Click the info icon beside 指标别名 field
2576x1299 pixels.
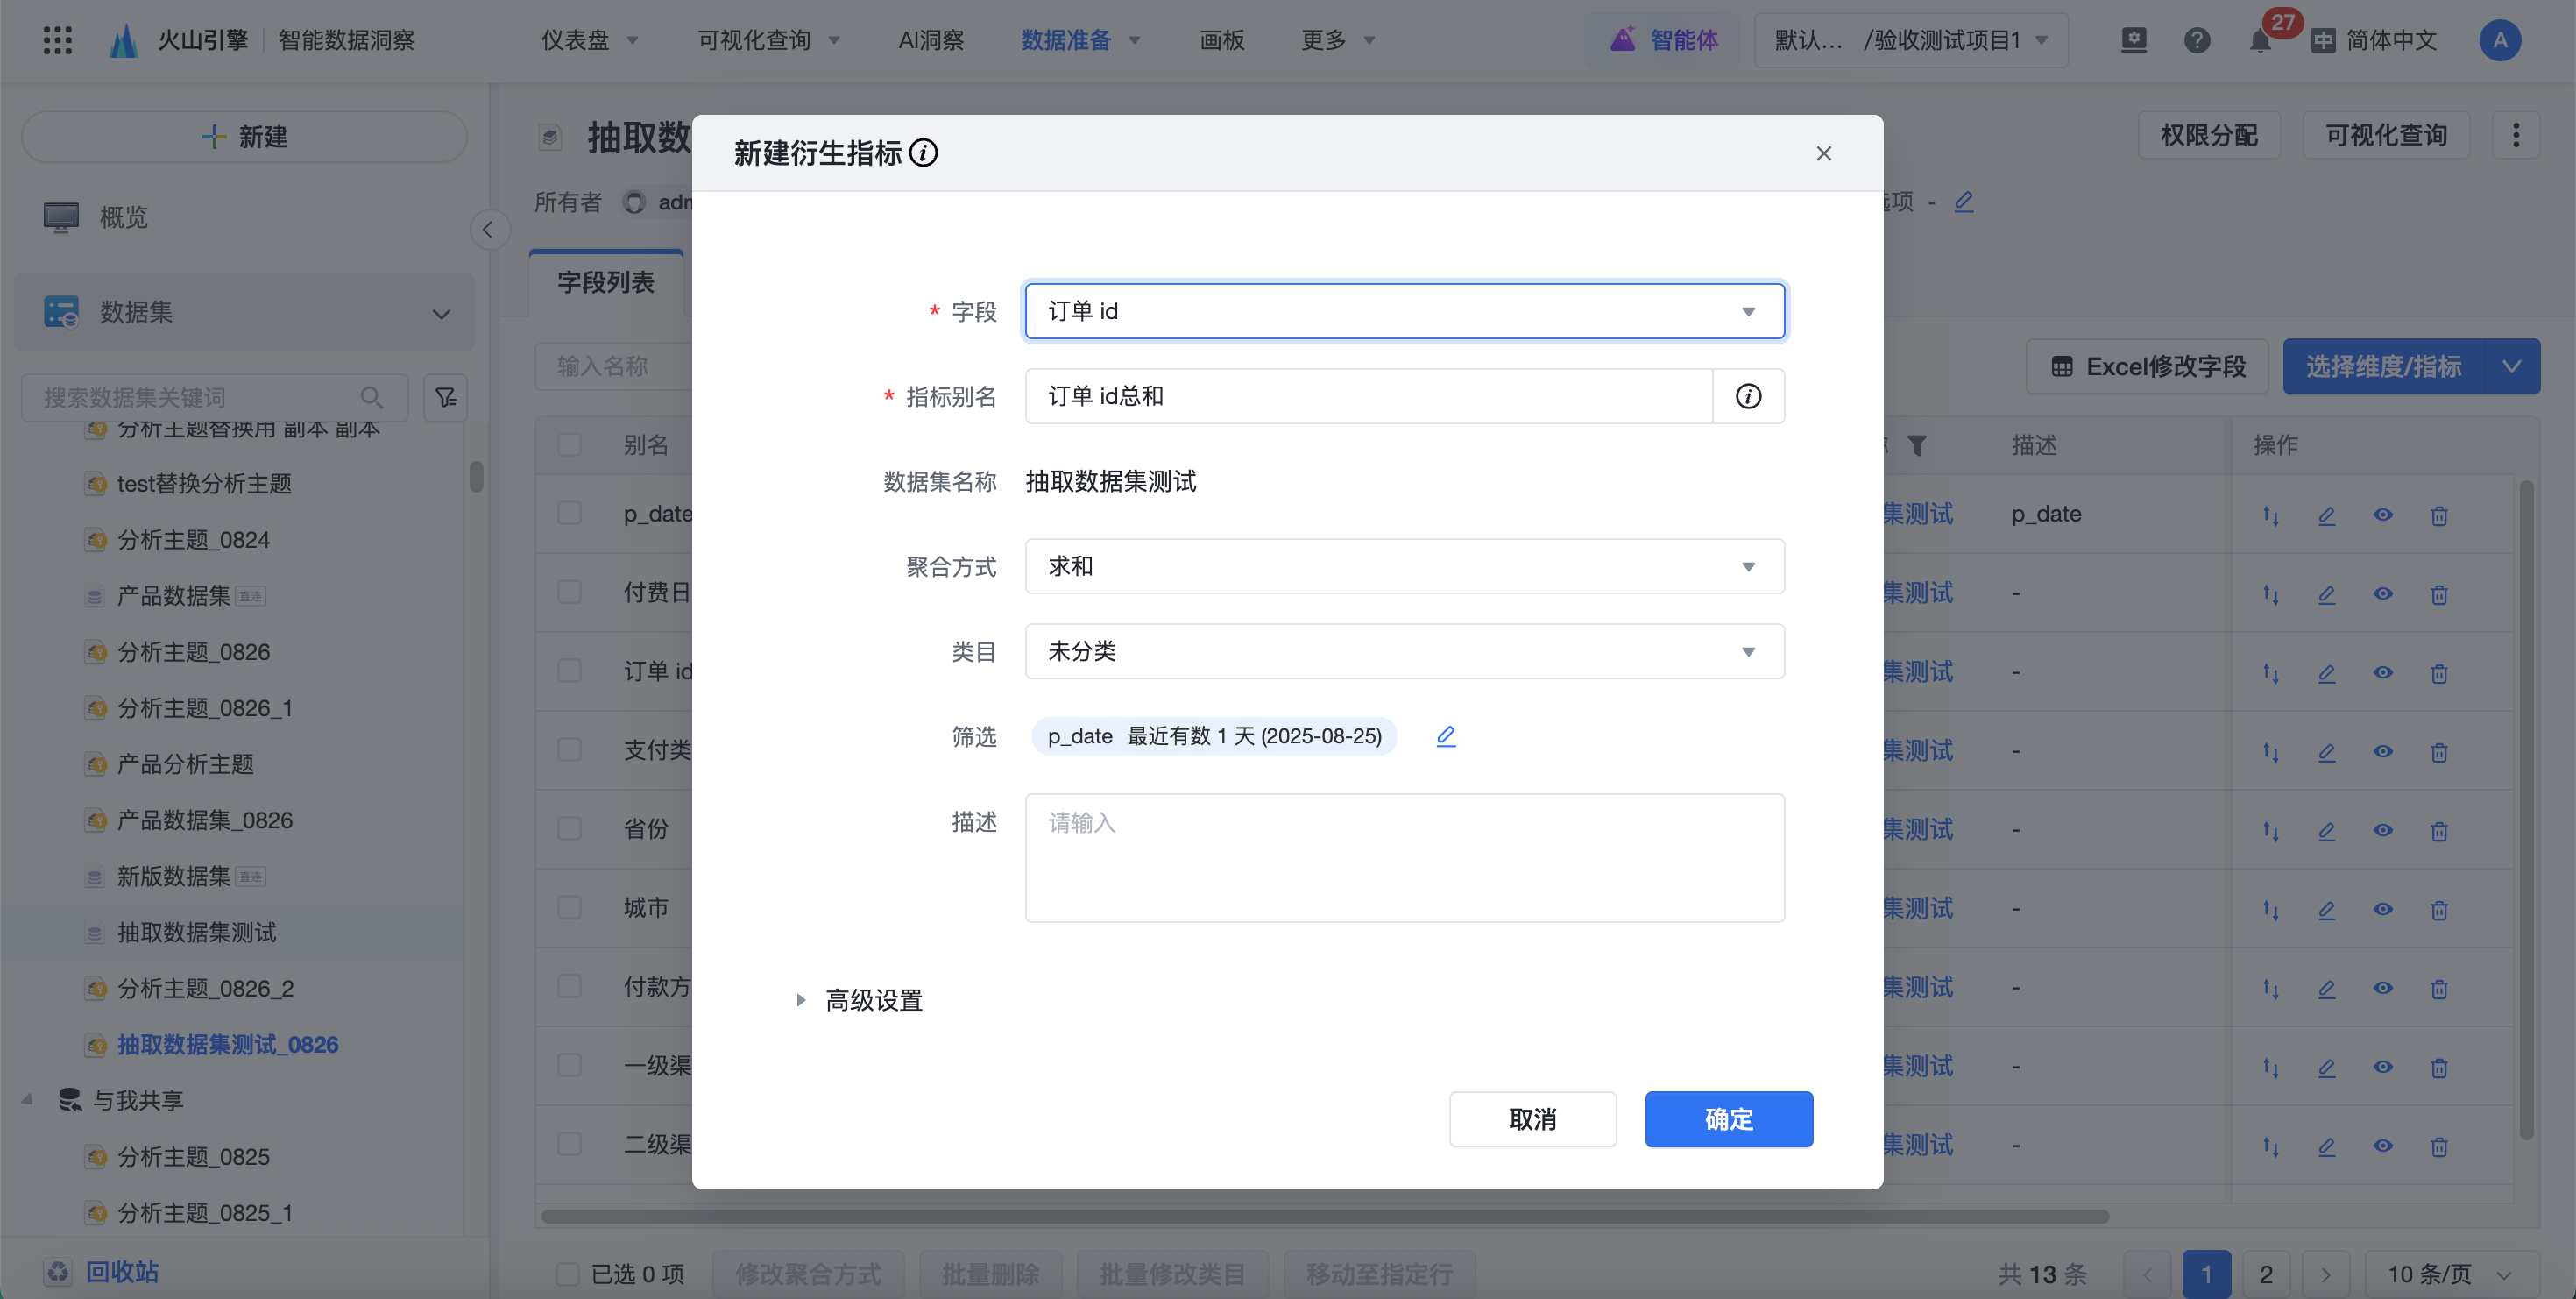point(1747,396)
